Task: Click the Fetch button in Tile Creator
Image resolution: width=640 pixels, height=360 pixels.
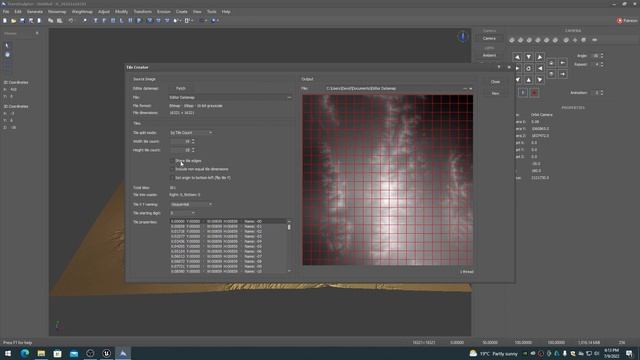Action: [x=180, y=89]
